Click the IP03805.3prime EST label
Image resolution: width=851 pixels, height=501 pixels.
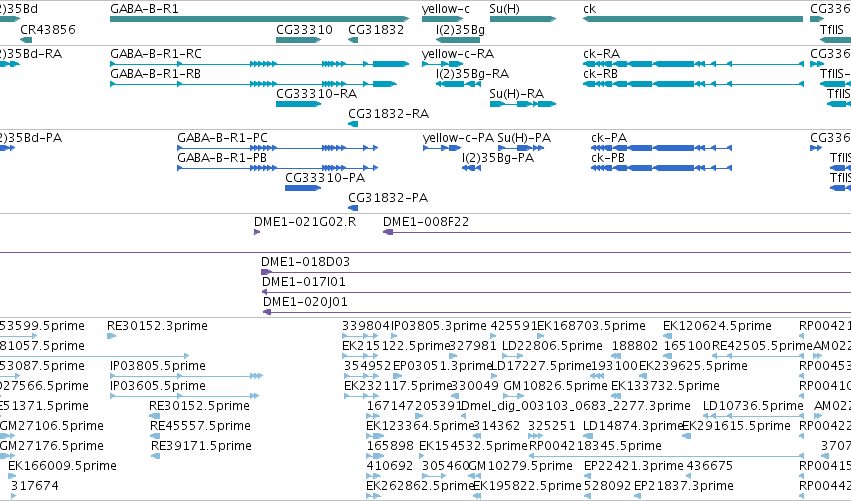(439, 326)
